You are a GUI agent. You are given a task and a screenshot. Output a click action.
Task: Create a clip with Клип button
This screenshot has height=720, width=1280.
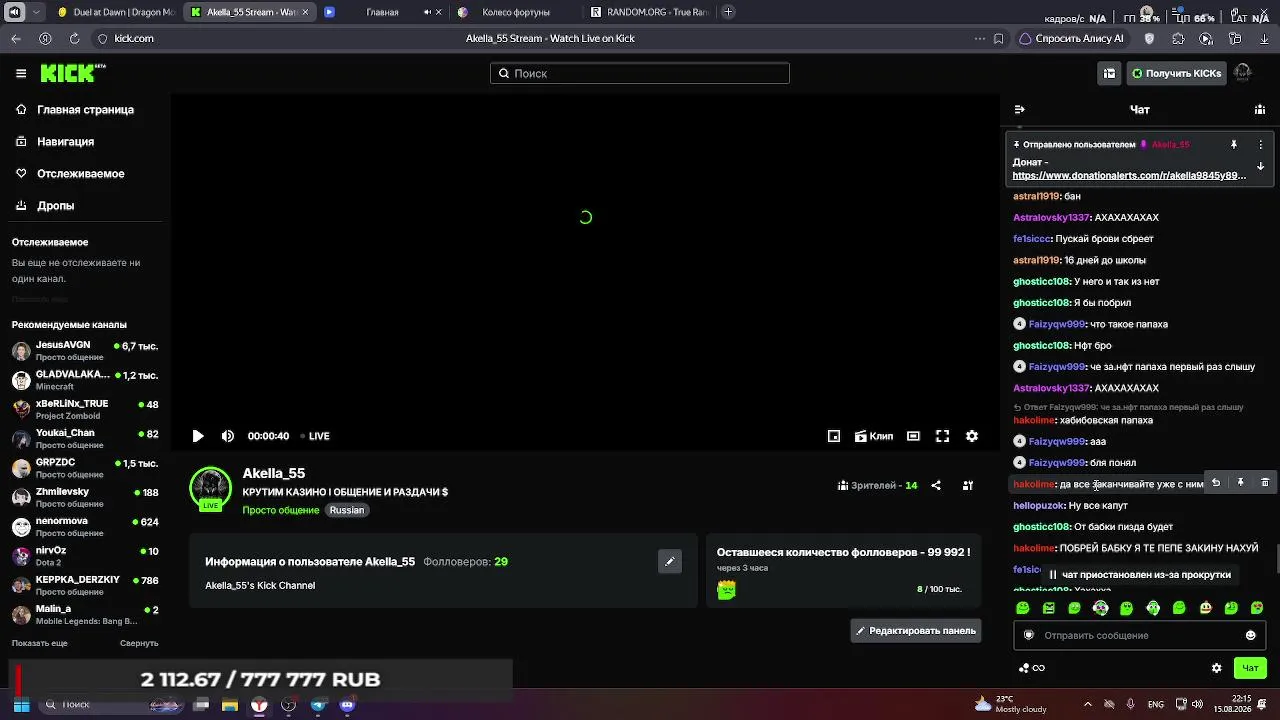874,436
